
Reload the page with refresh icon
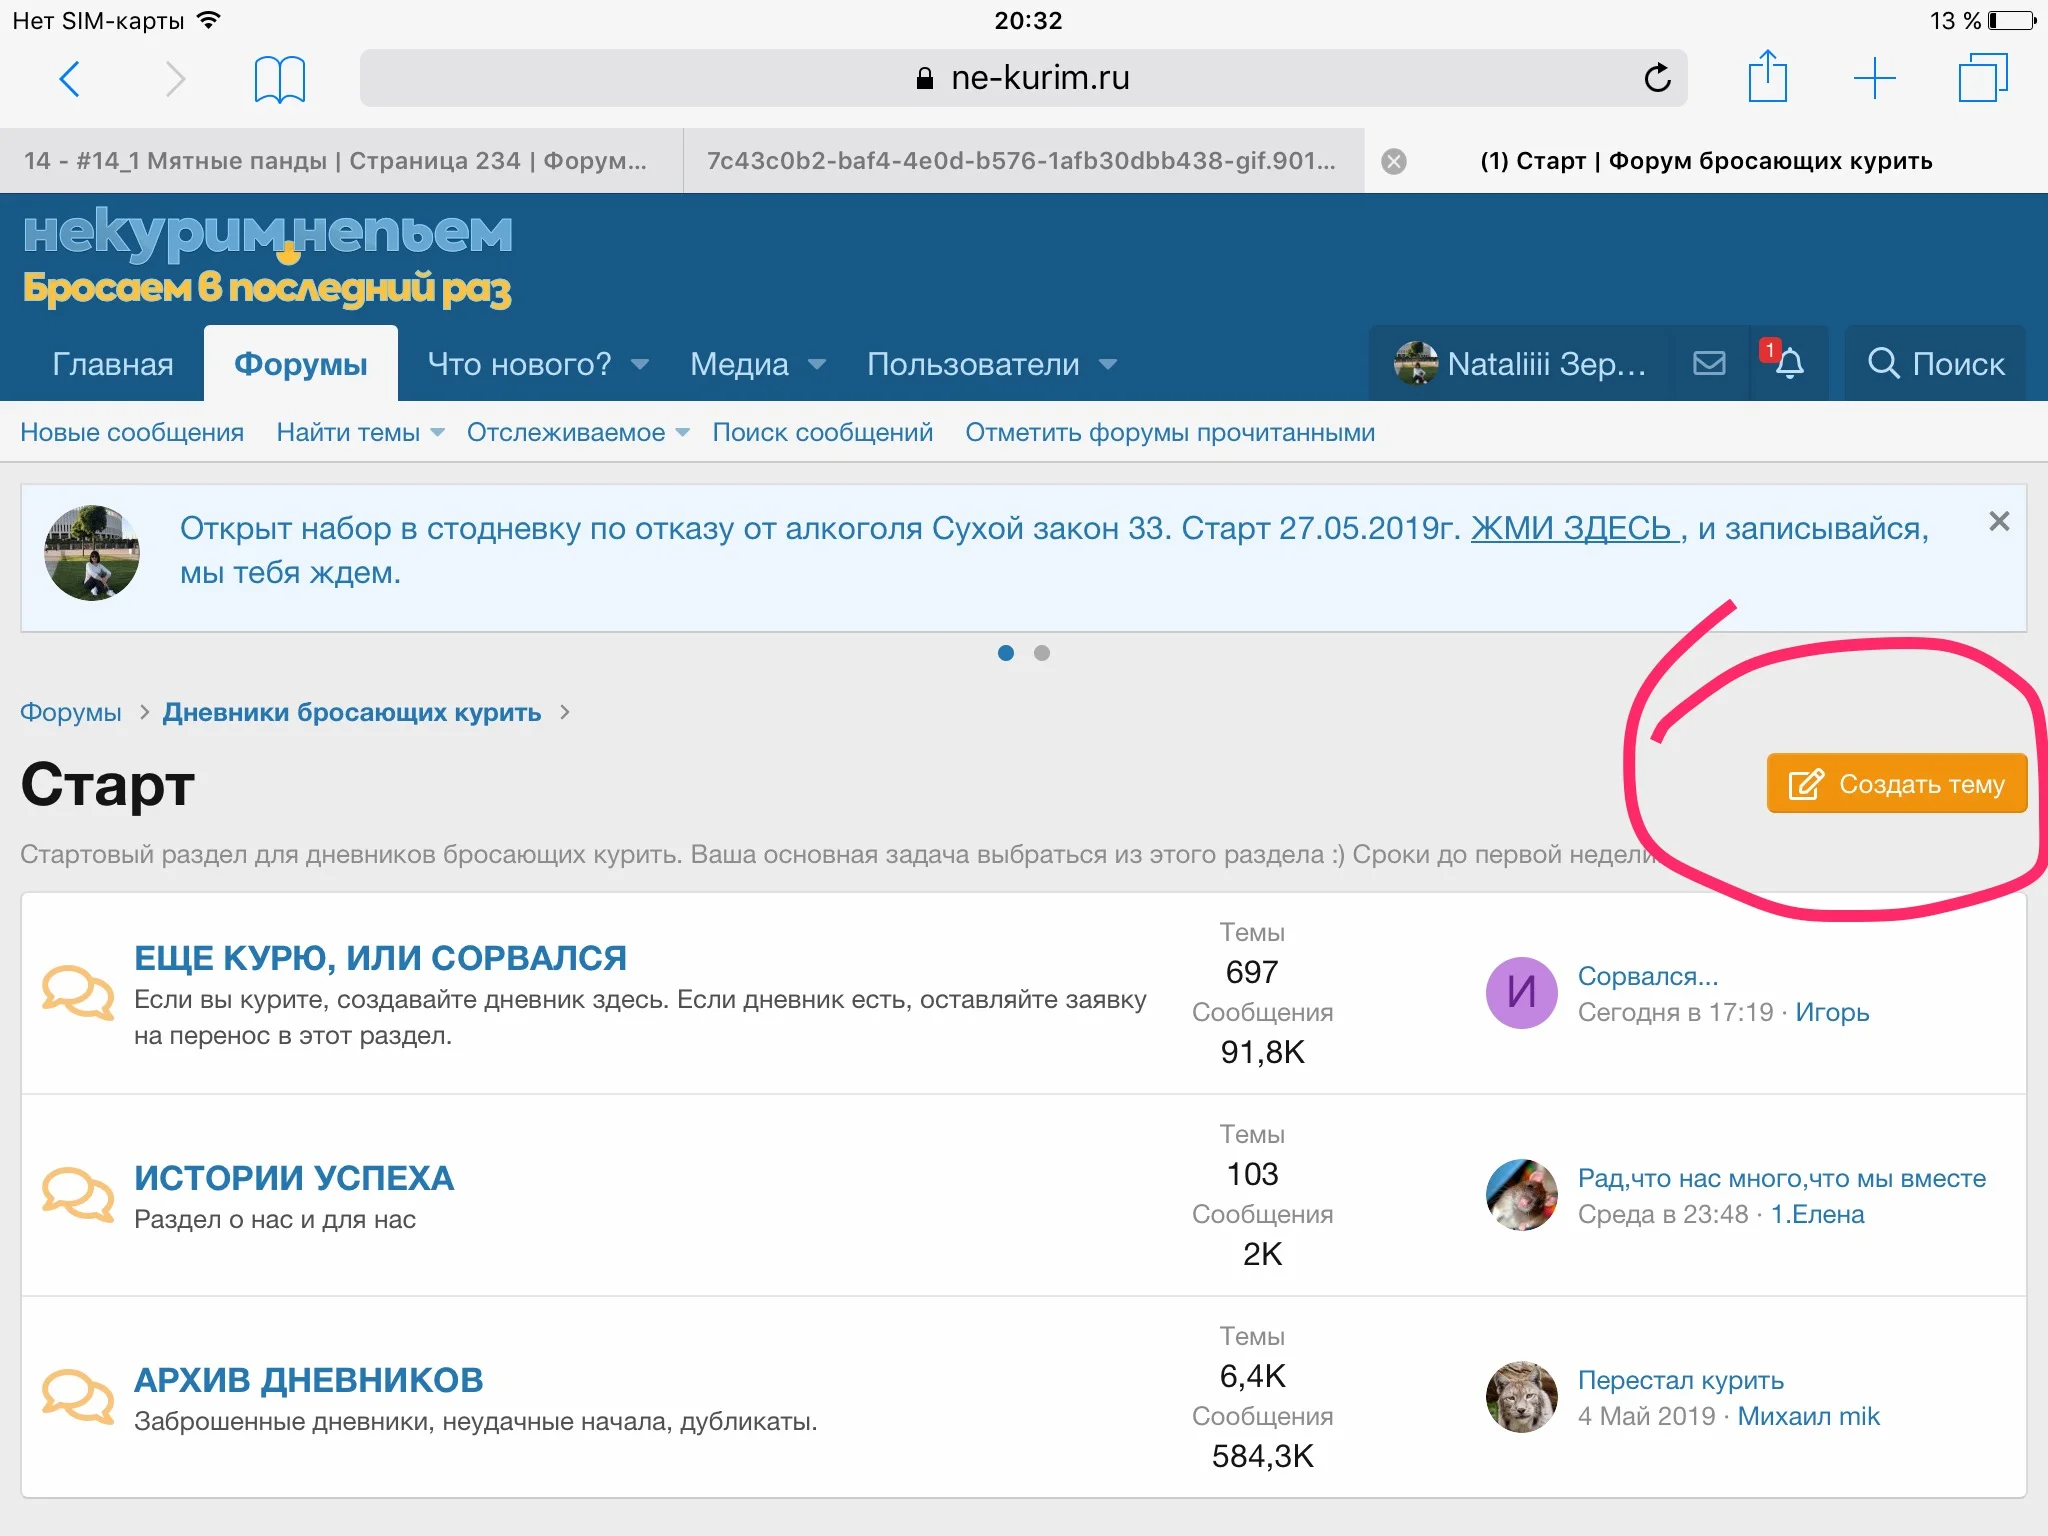[1657, 78]
